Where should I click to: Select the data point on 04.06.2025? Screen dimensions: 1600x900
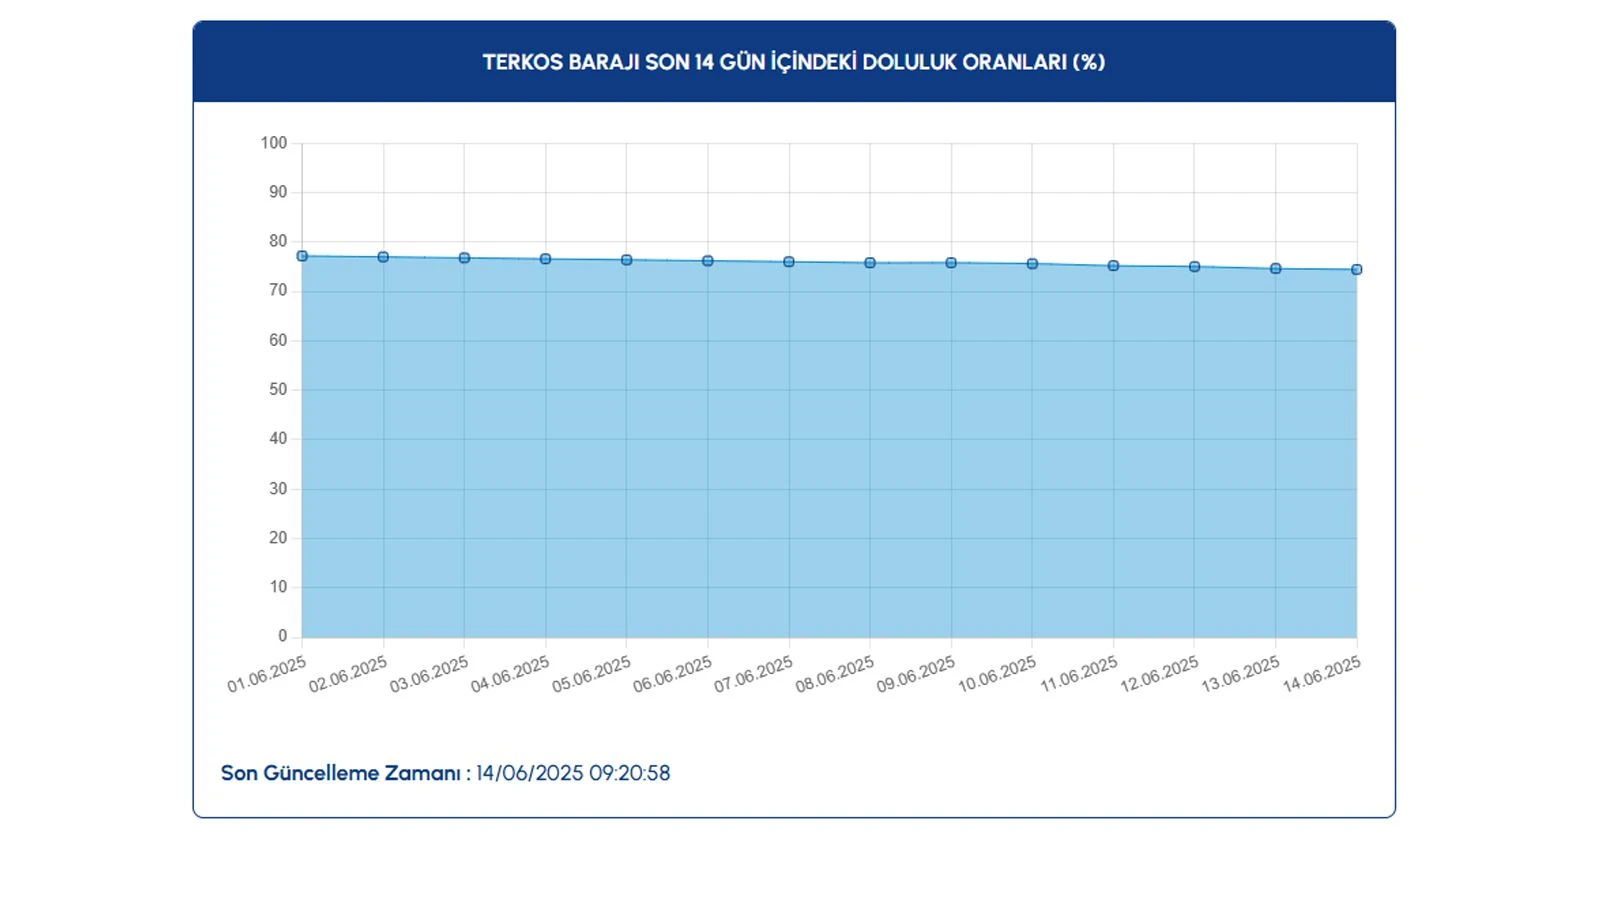tap(545, 259)
